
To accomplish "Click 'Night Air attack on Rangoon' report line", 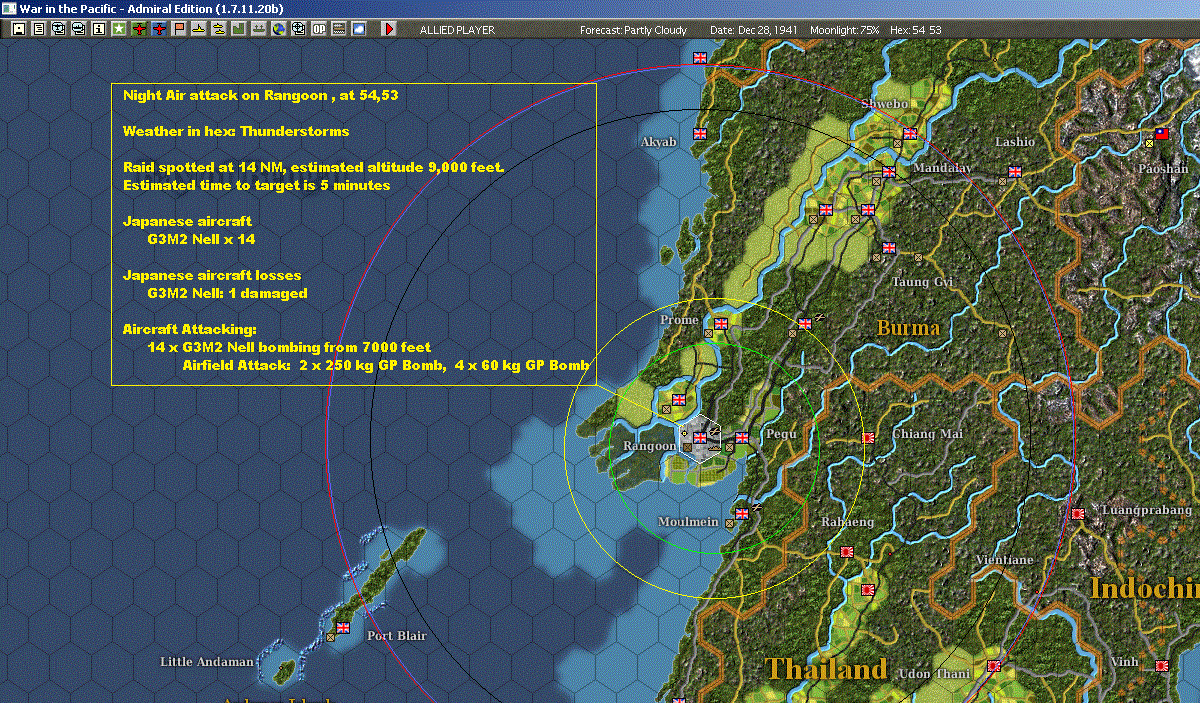I will pos(262,95).
